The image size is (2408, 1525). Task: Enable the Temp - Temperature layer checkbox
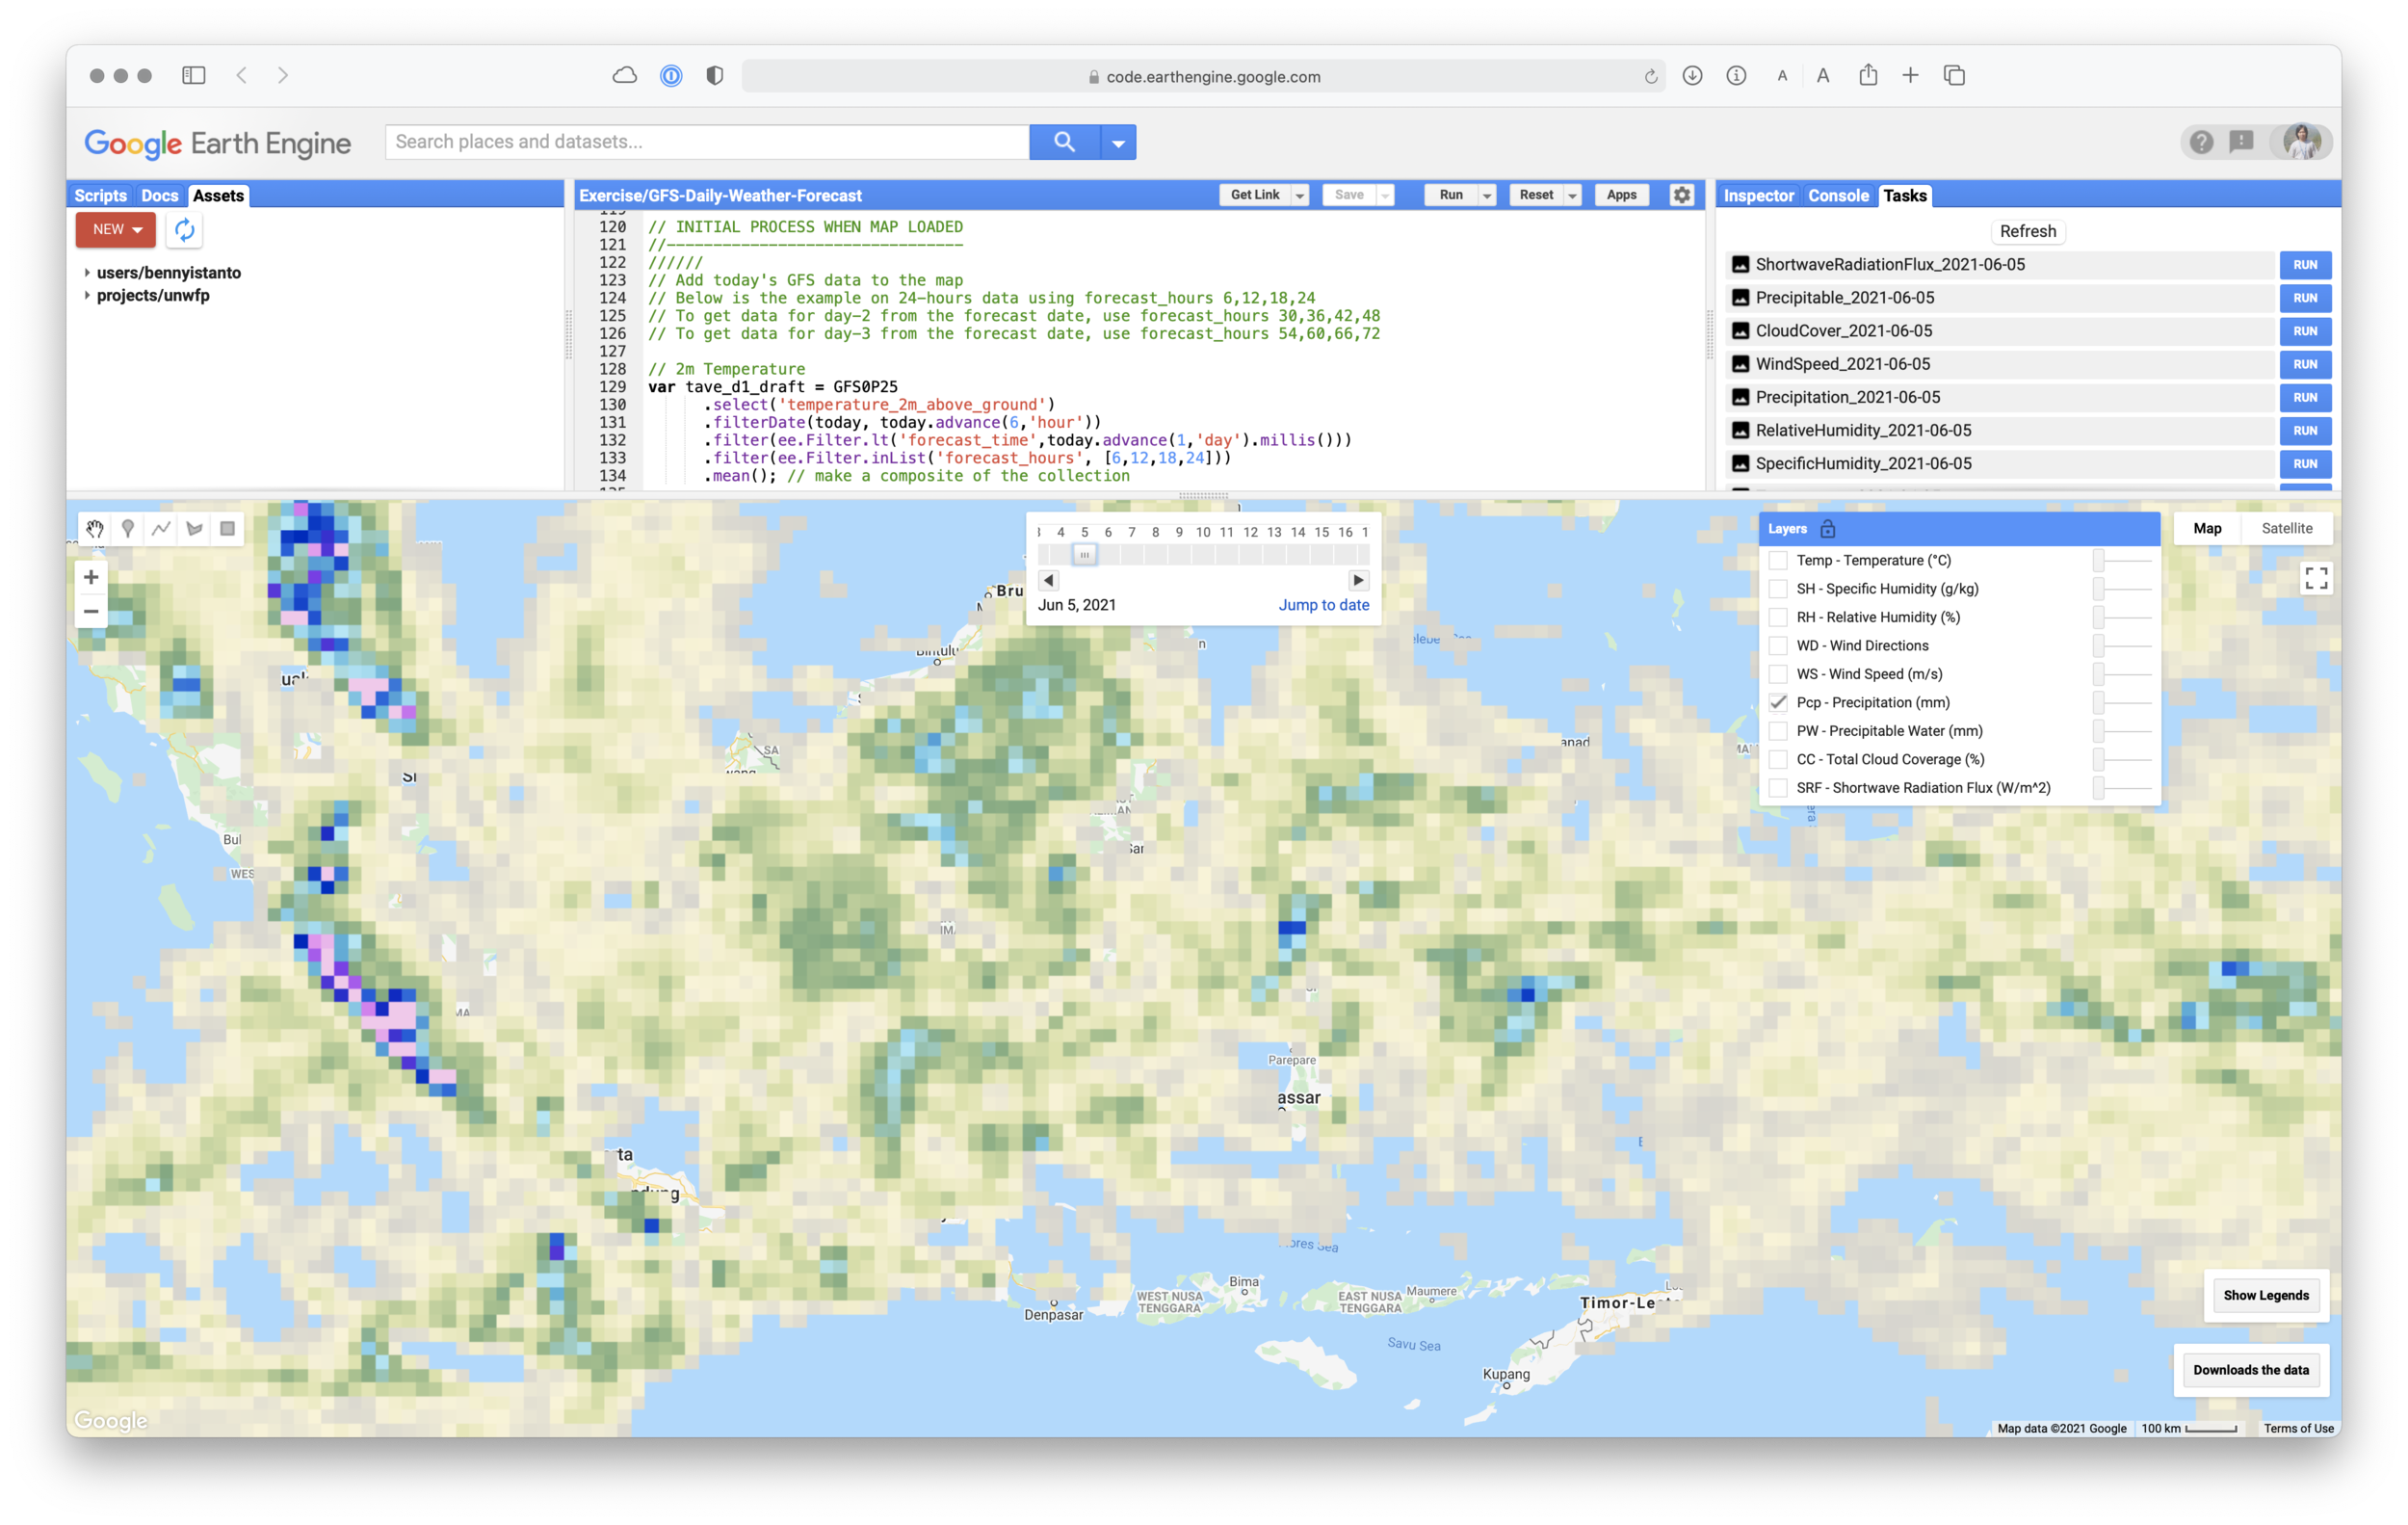point(1778,560)
